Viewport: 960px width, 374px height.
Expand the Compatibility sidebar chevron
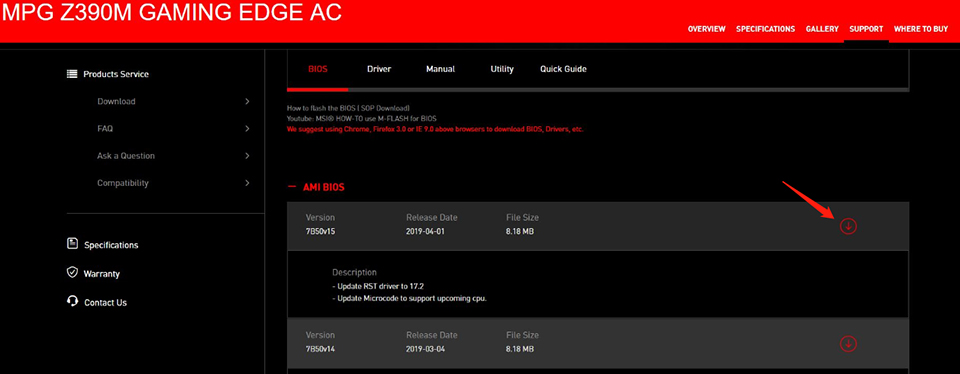click(x=247, y=183)
